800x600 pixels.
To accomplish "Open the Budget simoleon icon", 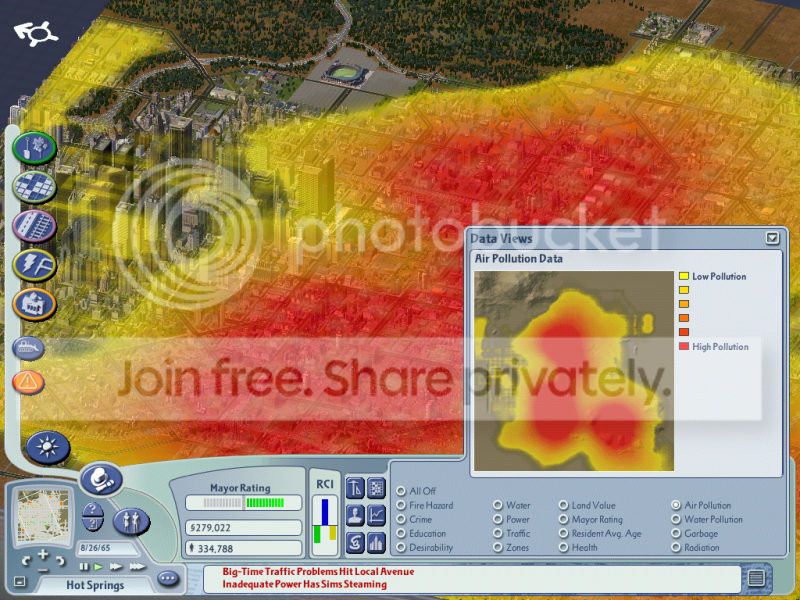I will click(x=355, y=542).
